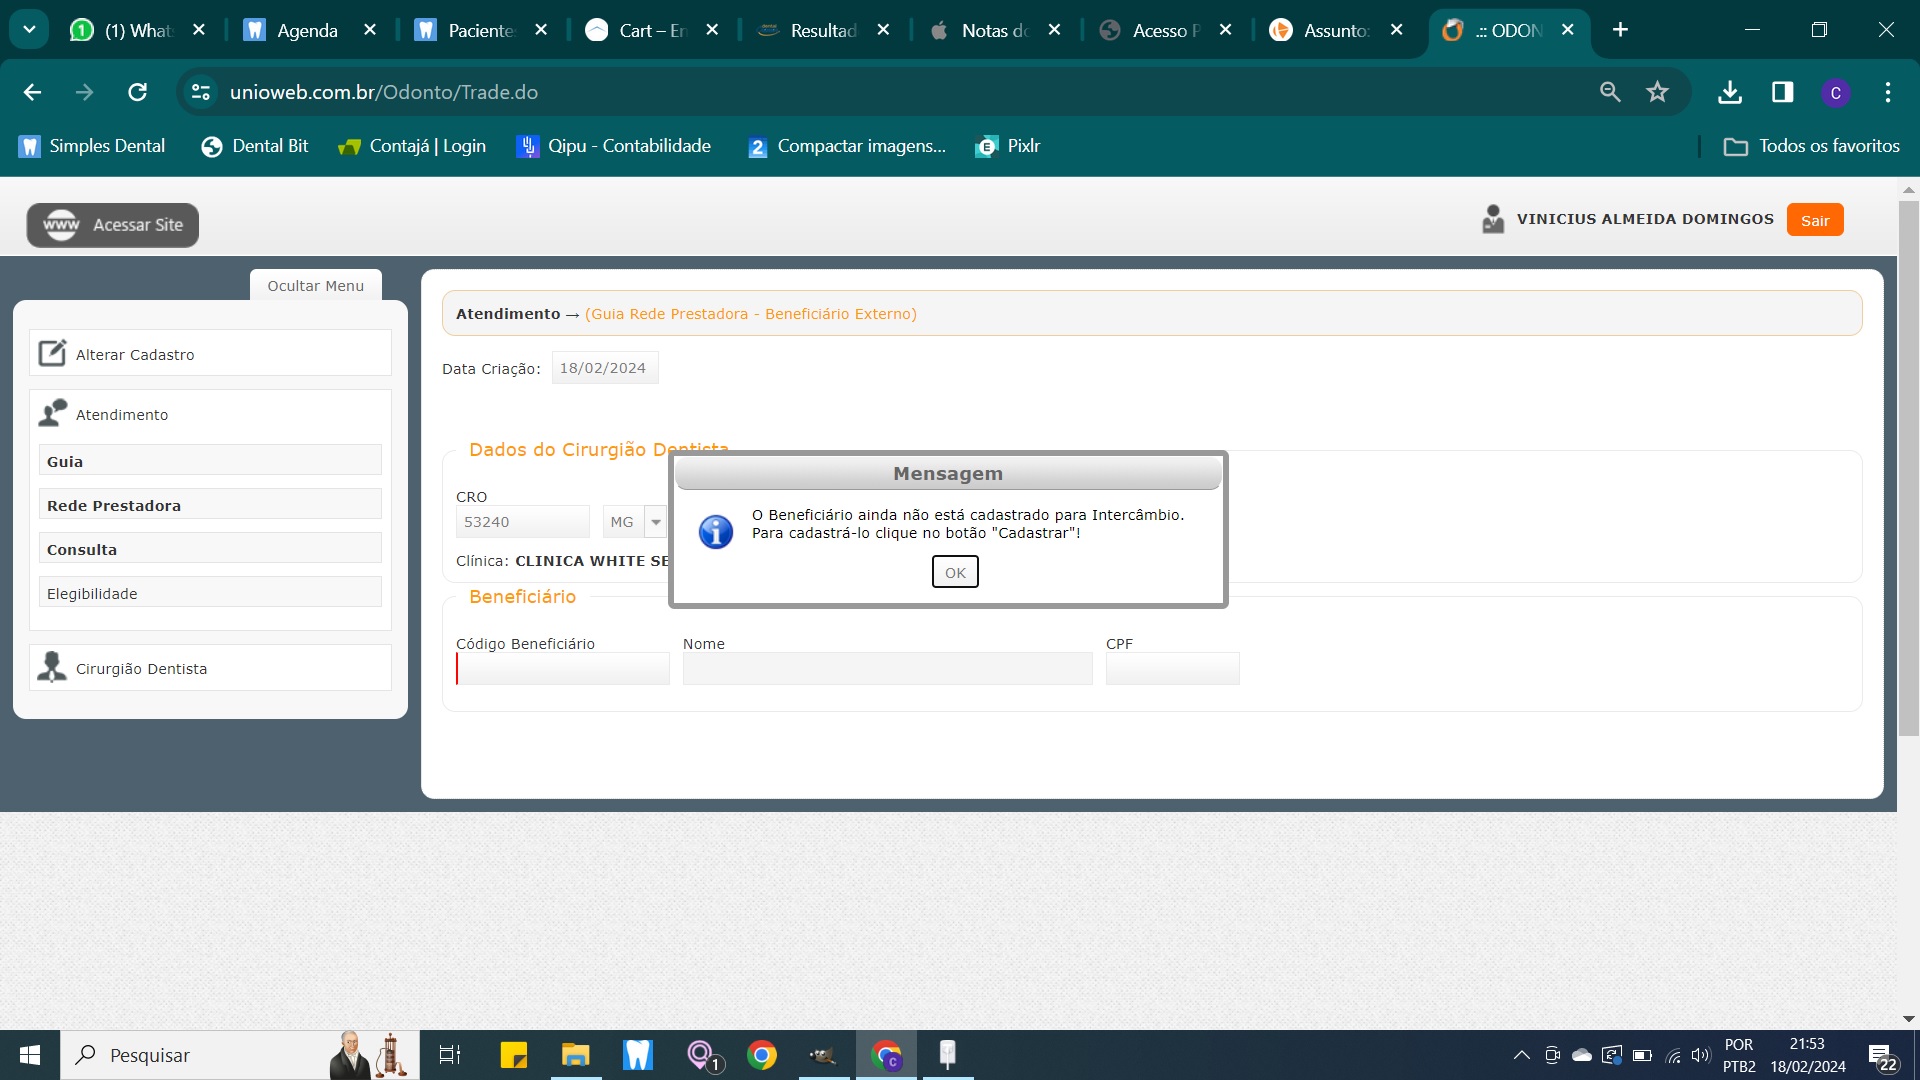This screenshot has height=1080, width=1920.
Task: Open Chrome downloads icon
Action: tap(1730, 92)
